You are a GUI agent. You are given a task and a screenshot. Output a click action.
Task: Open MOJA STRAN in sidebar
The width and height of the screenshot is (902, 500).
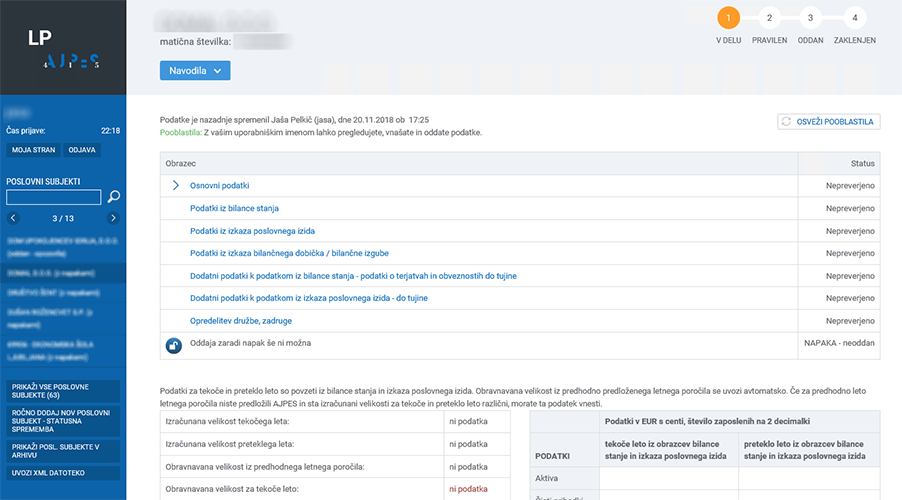[33, 150]
